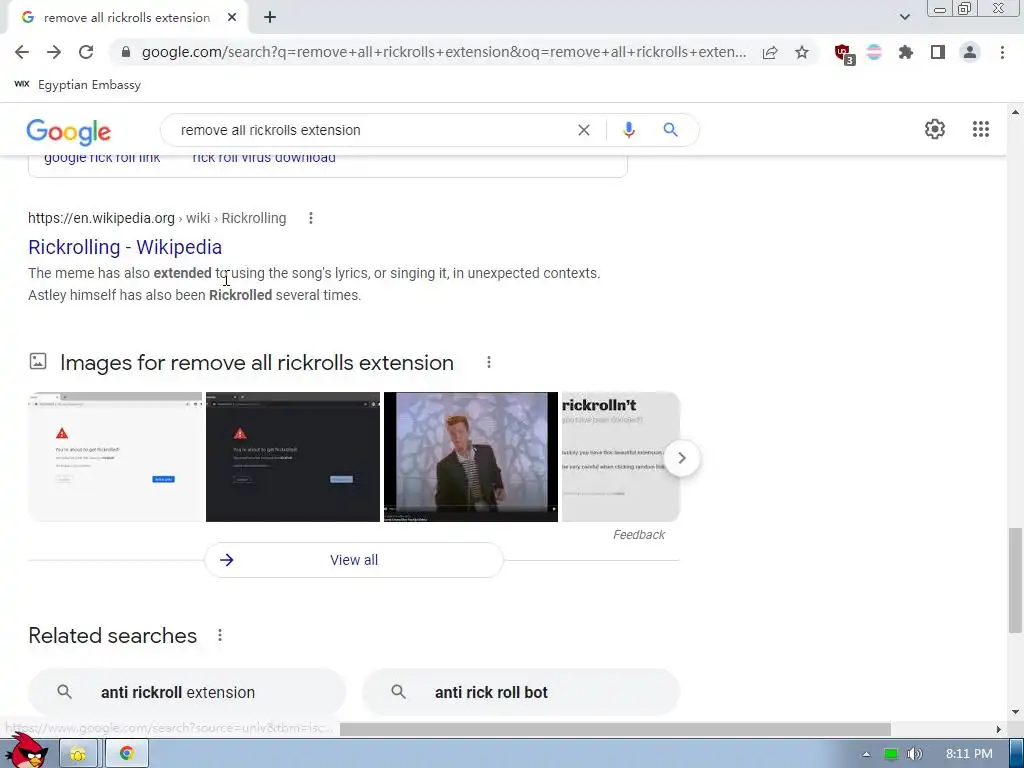
Task: Open the 8:11 PM taskbar clock
Action: (x=969, y=754)
